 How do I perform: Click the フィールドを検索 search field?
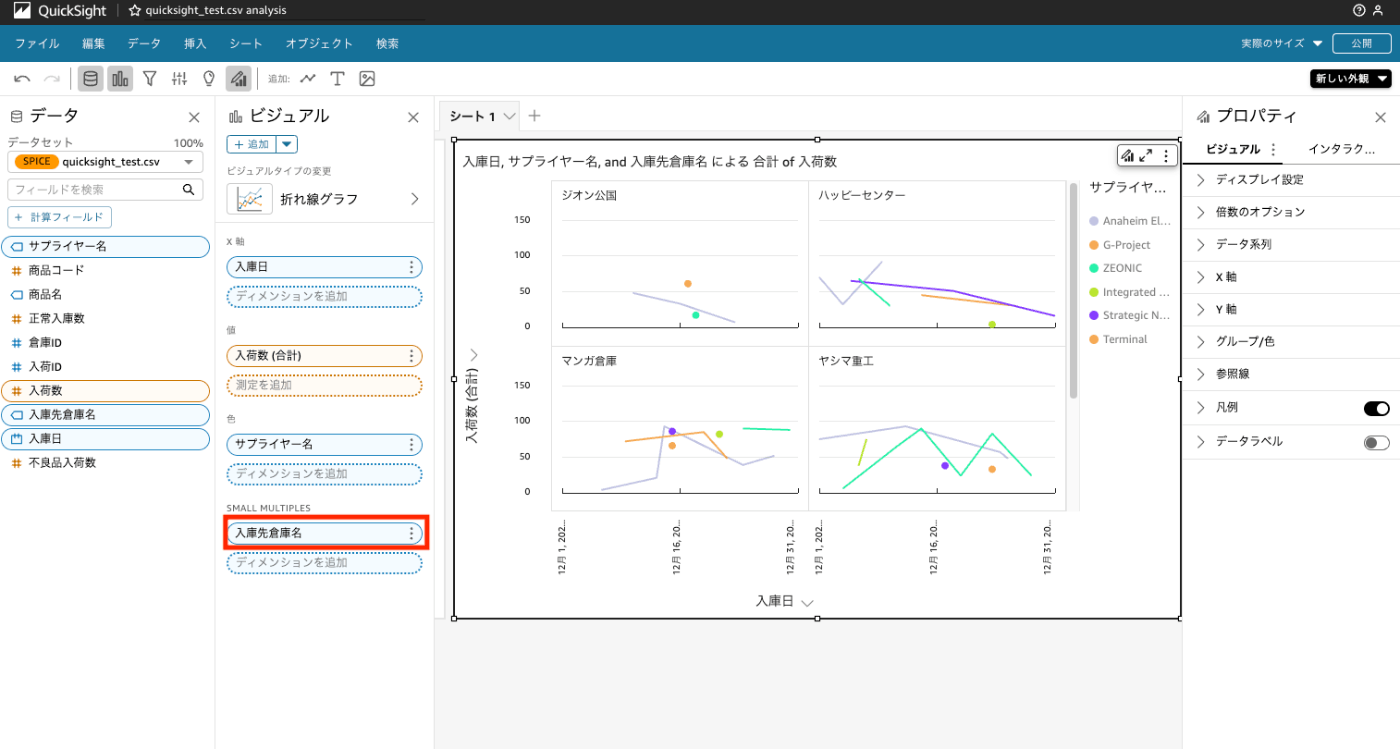click(105, 189)
